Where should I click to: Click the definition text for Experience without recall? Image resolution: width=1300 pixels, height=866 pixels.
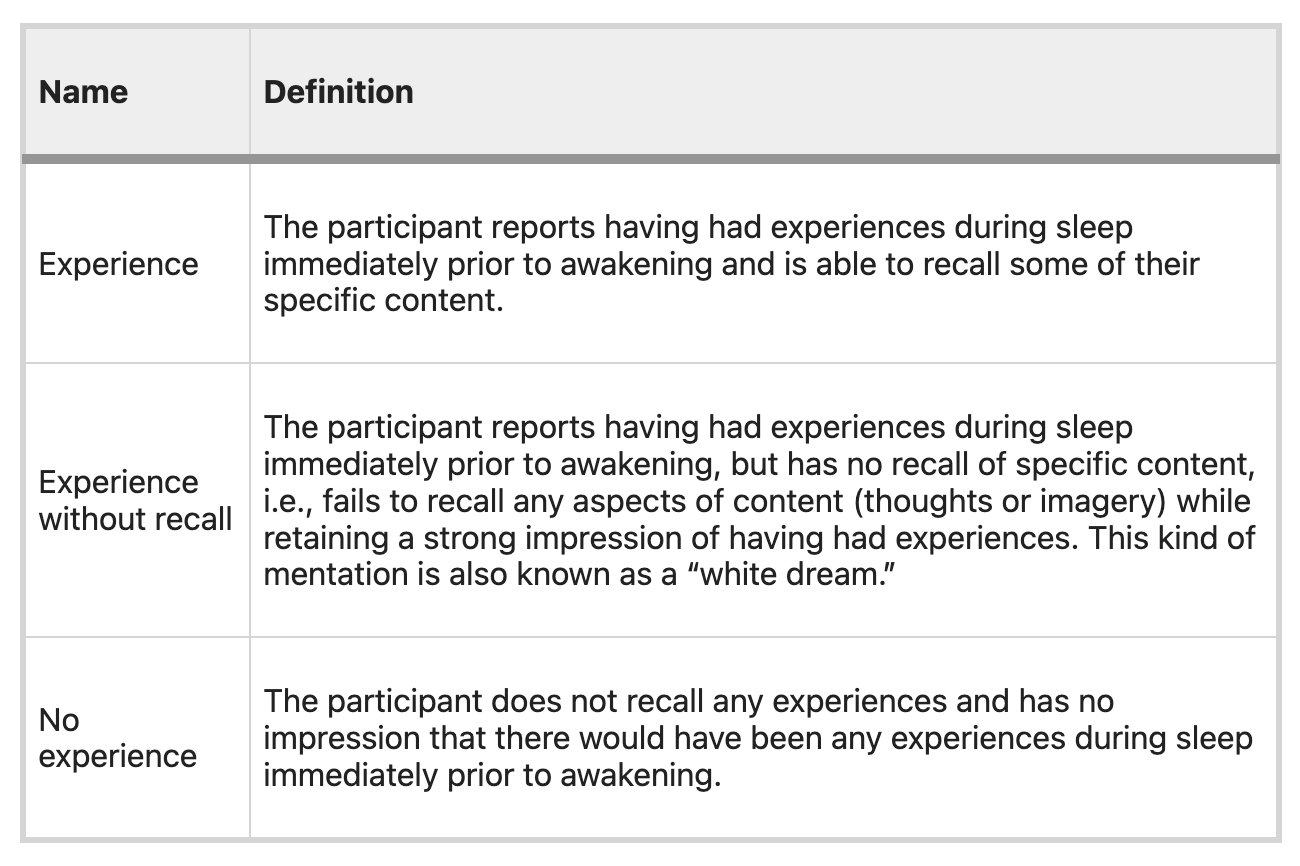click(758, 500)
